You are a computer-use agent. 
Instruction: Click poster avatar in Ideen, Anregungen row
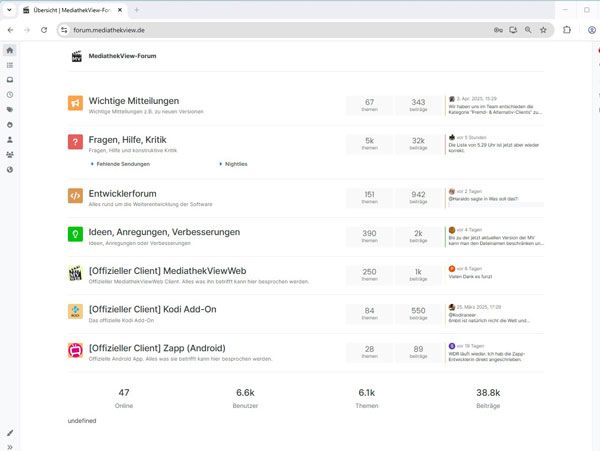pyautogui.click(x=452, y=230)
